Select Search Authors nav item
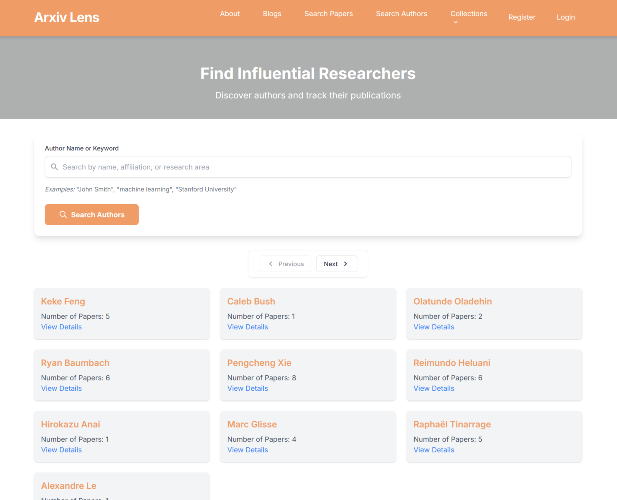 (x=401, y=14)
